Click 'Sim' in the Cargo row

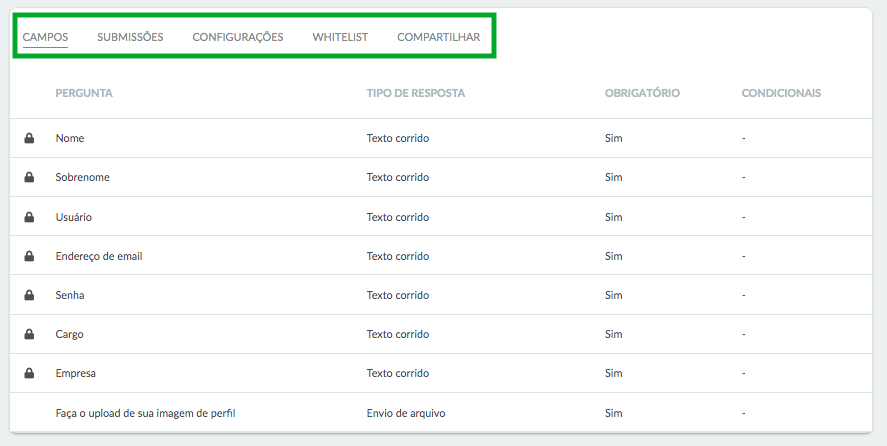pyautogui.click(x=613, y=334)
